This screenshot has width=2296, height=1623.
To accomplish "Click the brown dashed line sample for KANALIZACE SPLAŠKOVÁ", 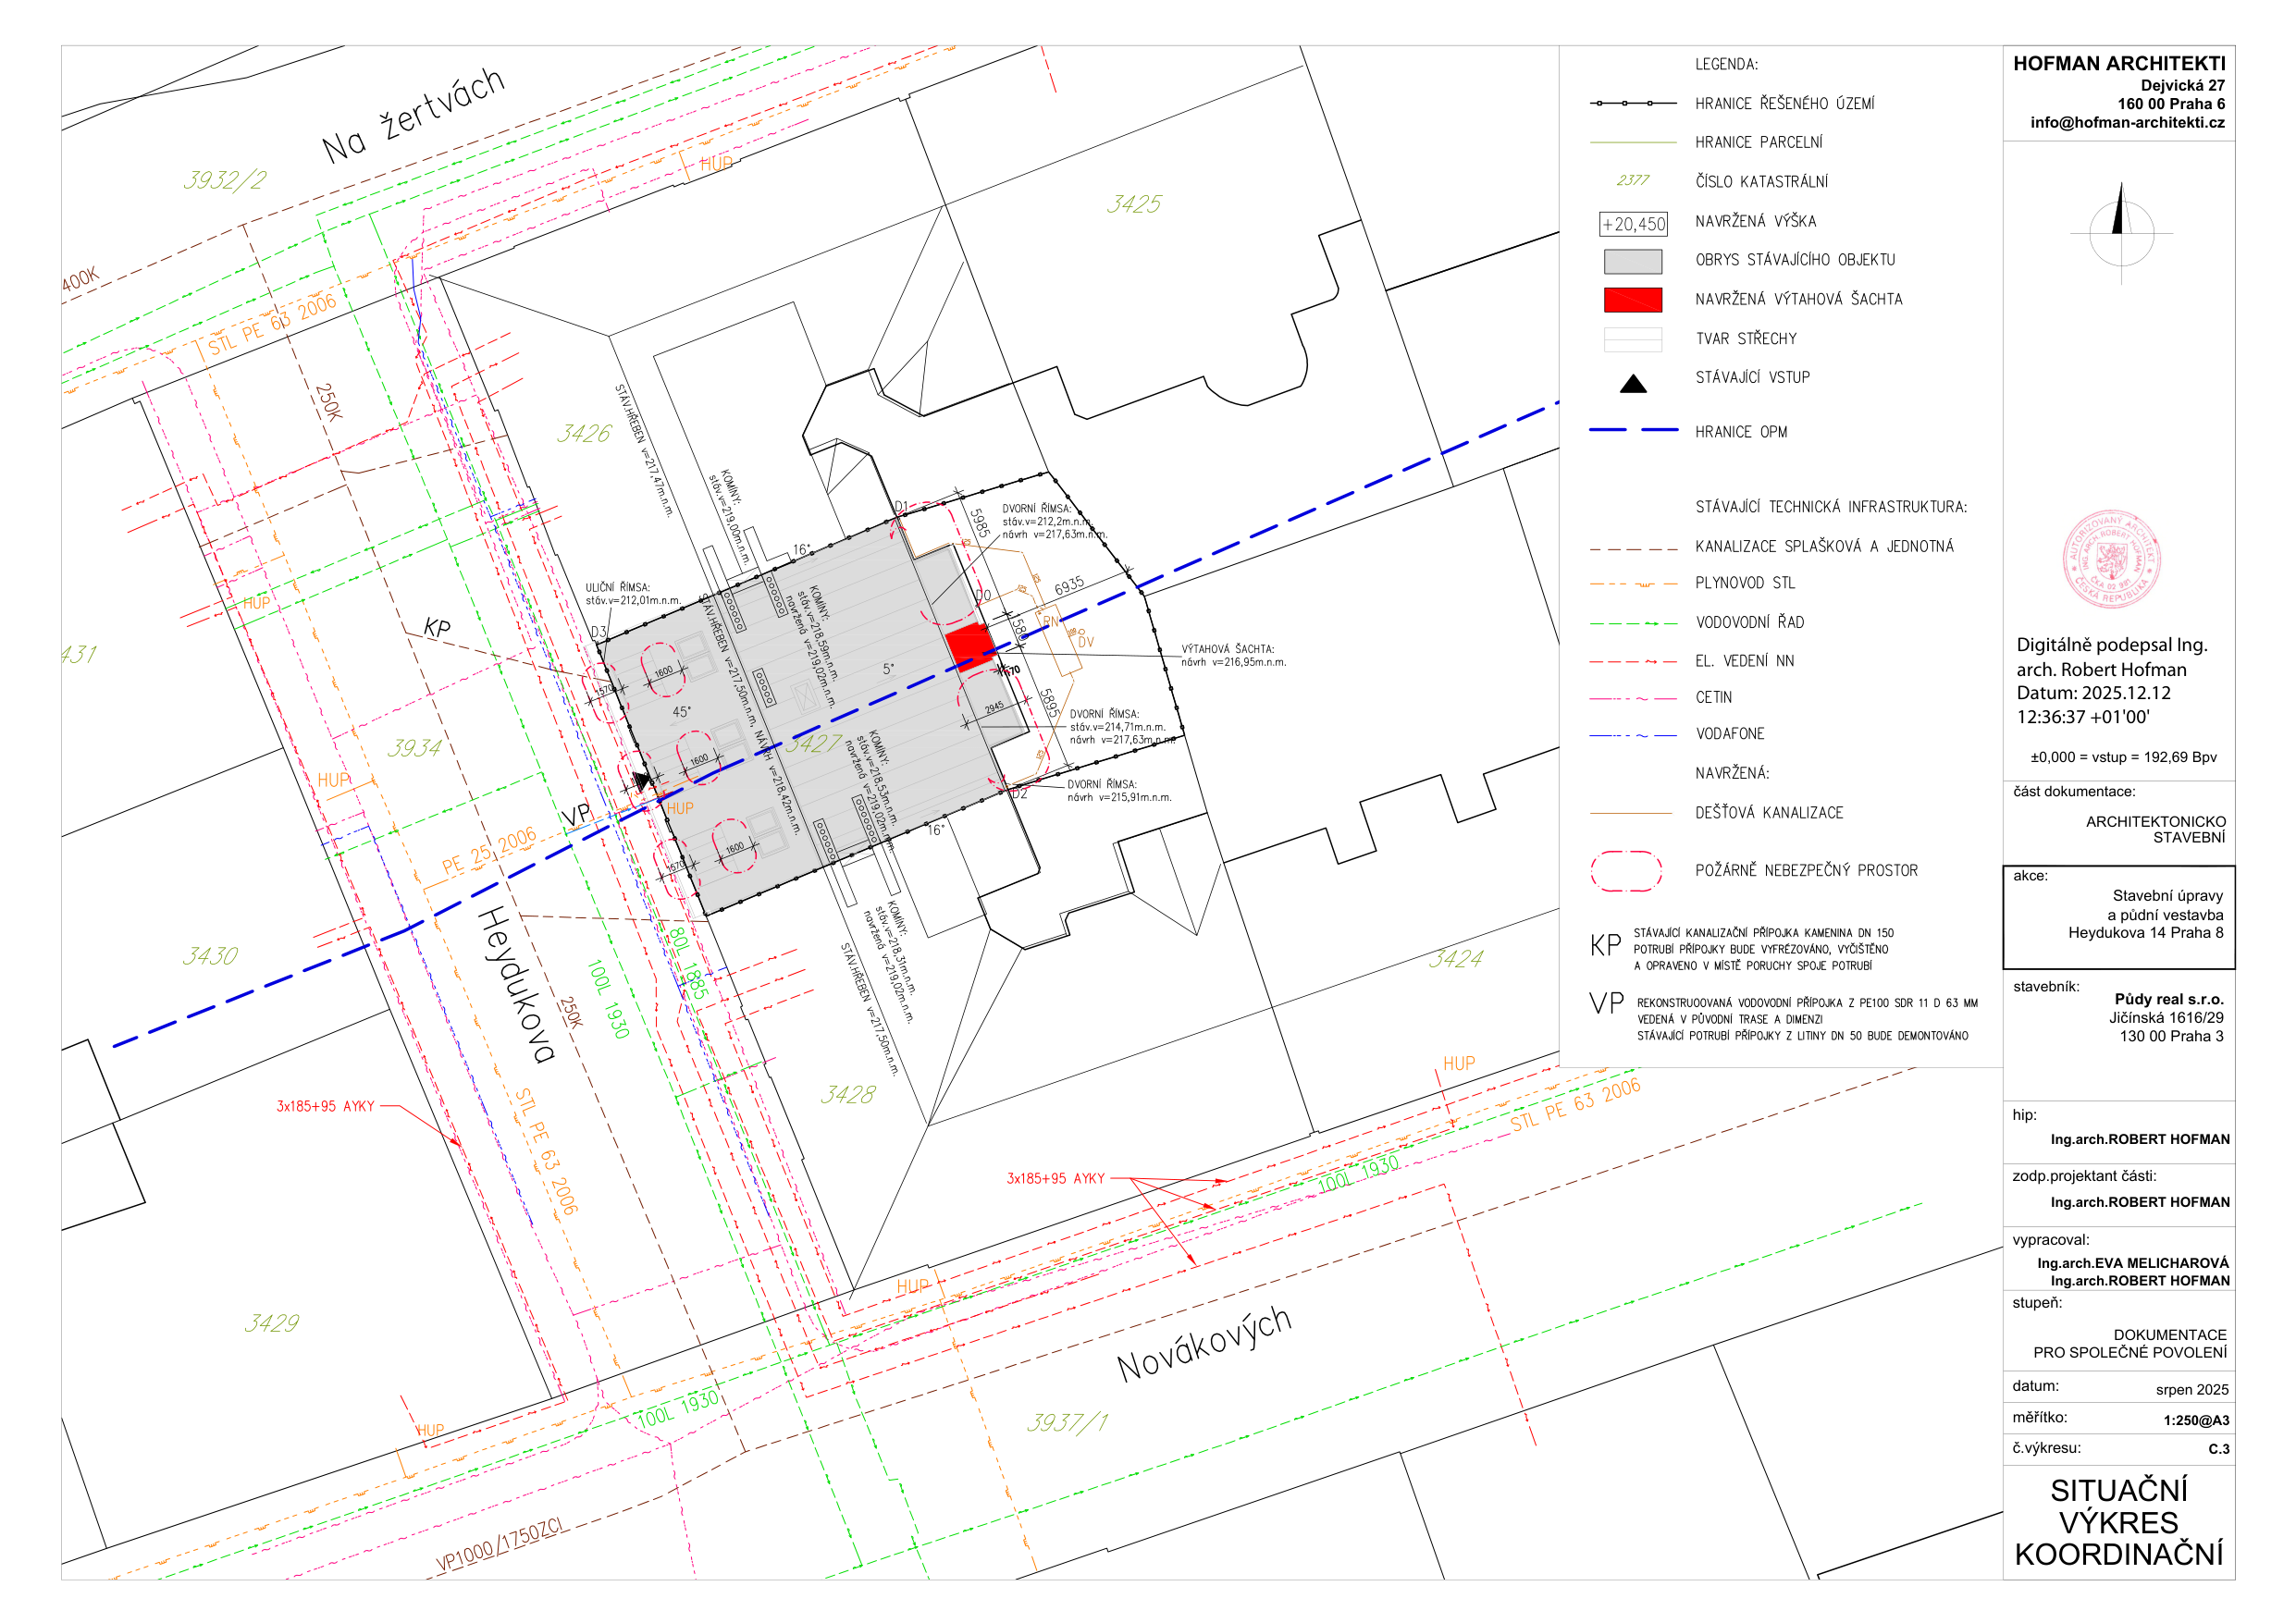I will 1633,549.
